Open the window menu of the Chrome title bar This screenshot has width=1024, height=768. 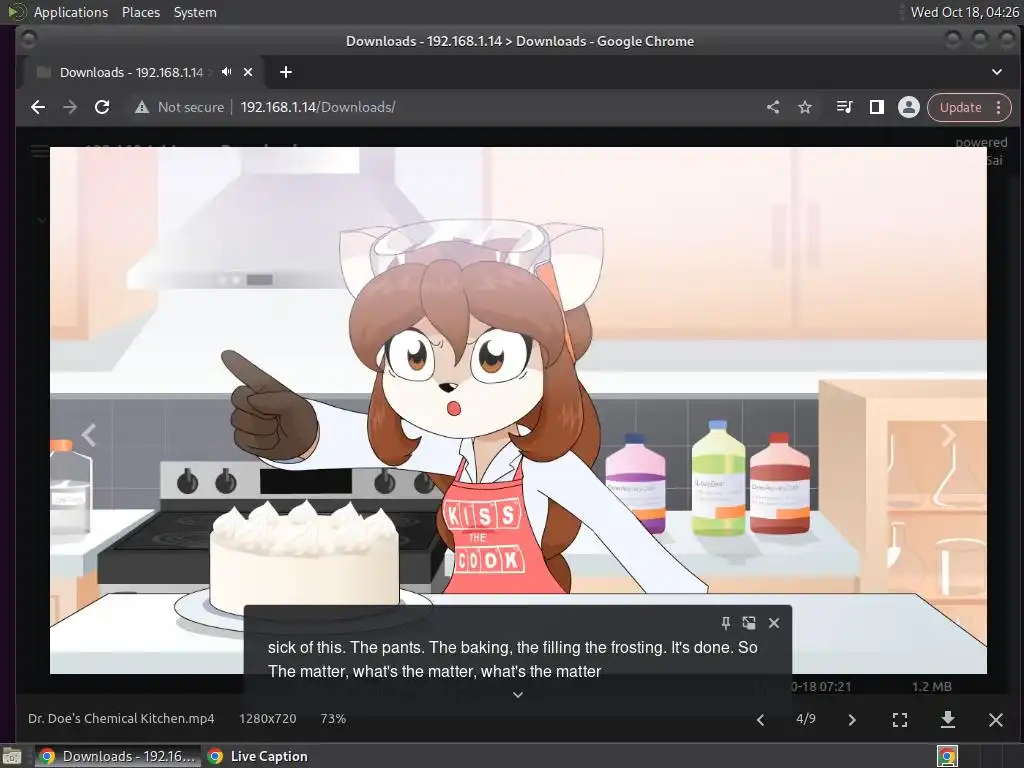click(x=27, y=40)
